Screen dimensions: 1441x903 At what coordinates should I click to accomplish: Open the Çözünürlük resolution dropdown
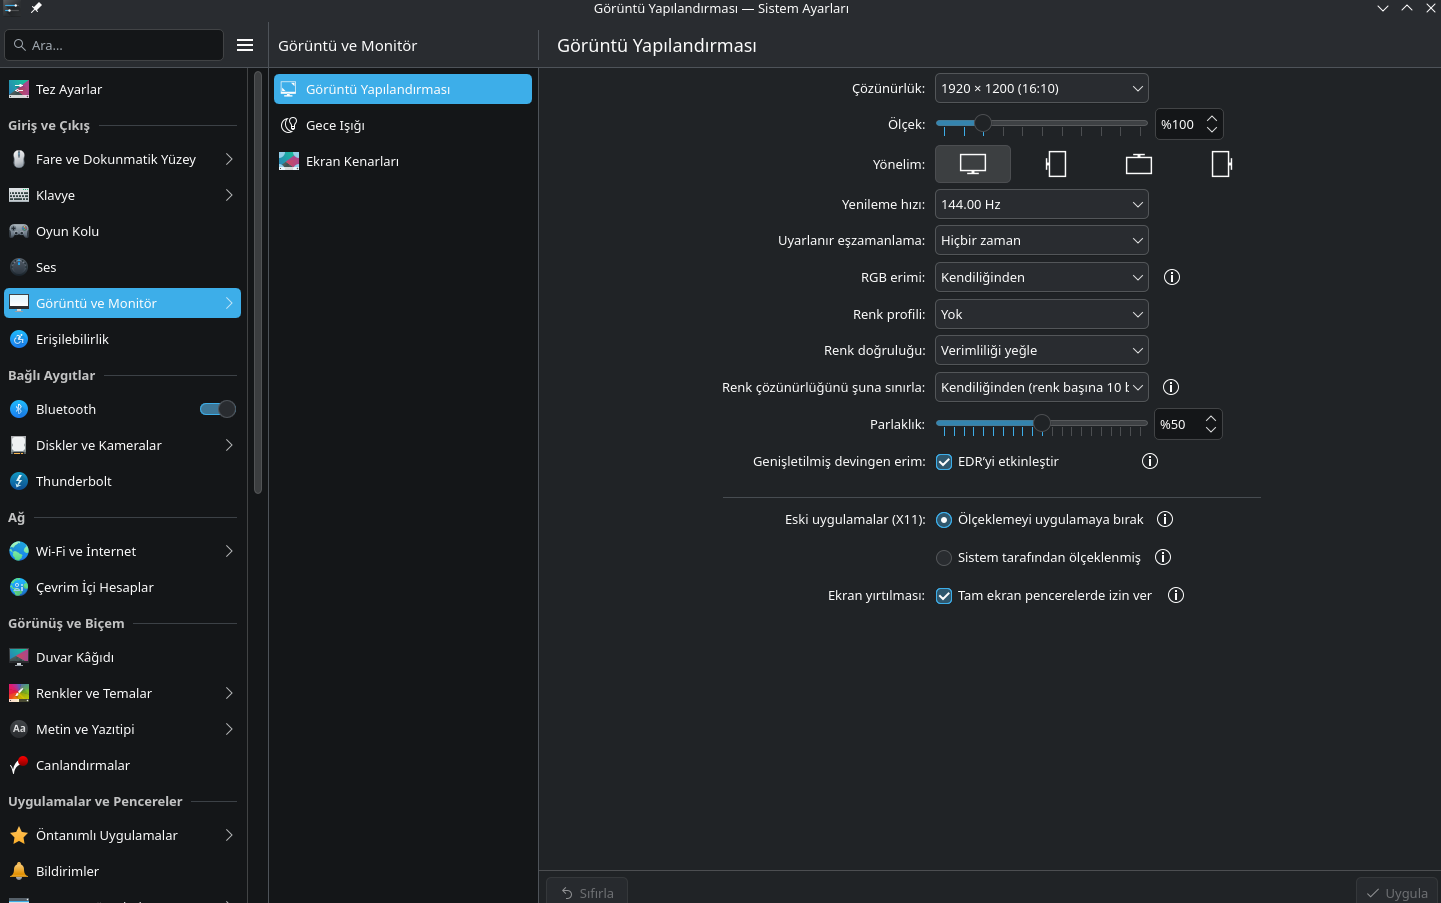pyautogui.click(x=1042, y=88)
